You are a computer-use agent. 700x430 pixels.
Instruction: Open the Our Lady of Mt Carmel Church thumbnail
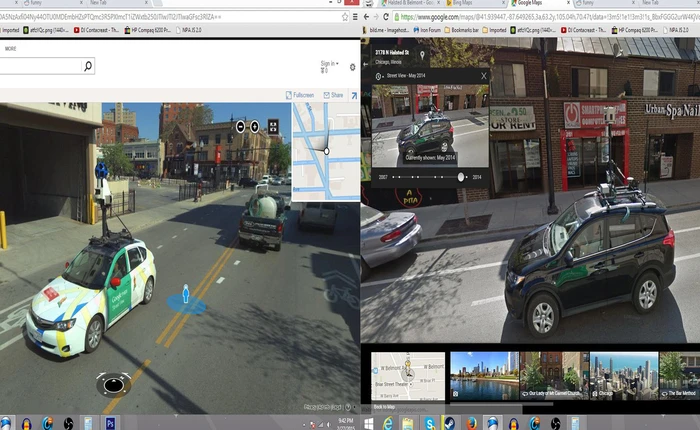pos(554,376)
